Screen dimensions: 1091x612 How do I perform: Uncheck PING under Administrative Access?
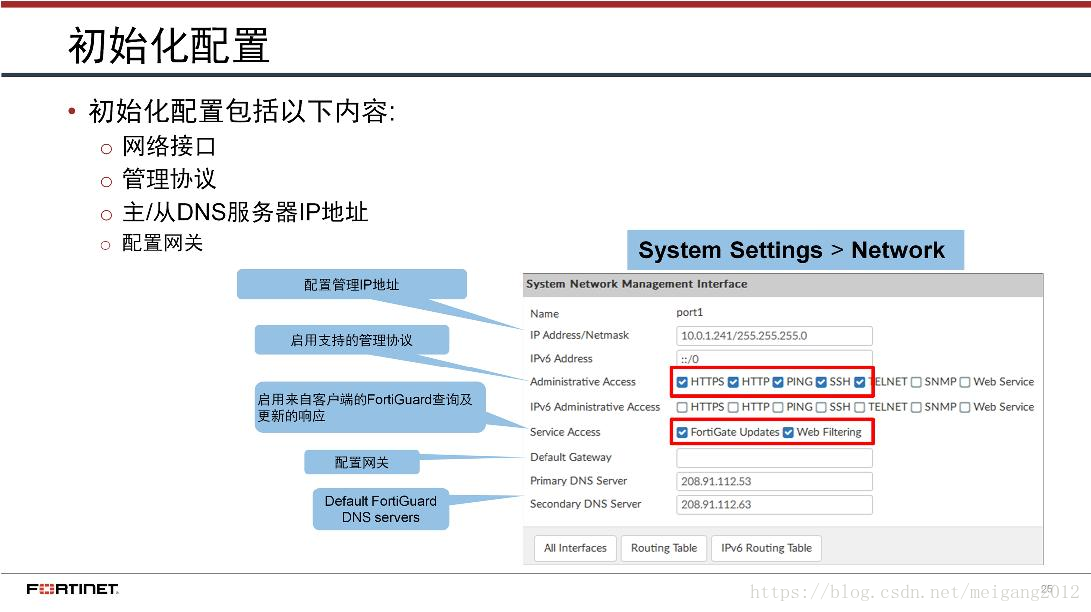pyautogui.click(x=778, y=382)
